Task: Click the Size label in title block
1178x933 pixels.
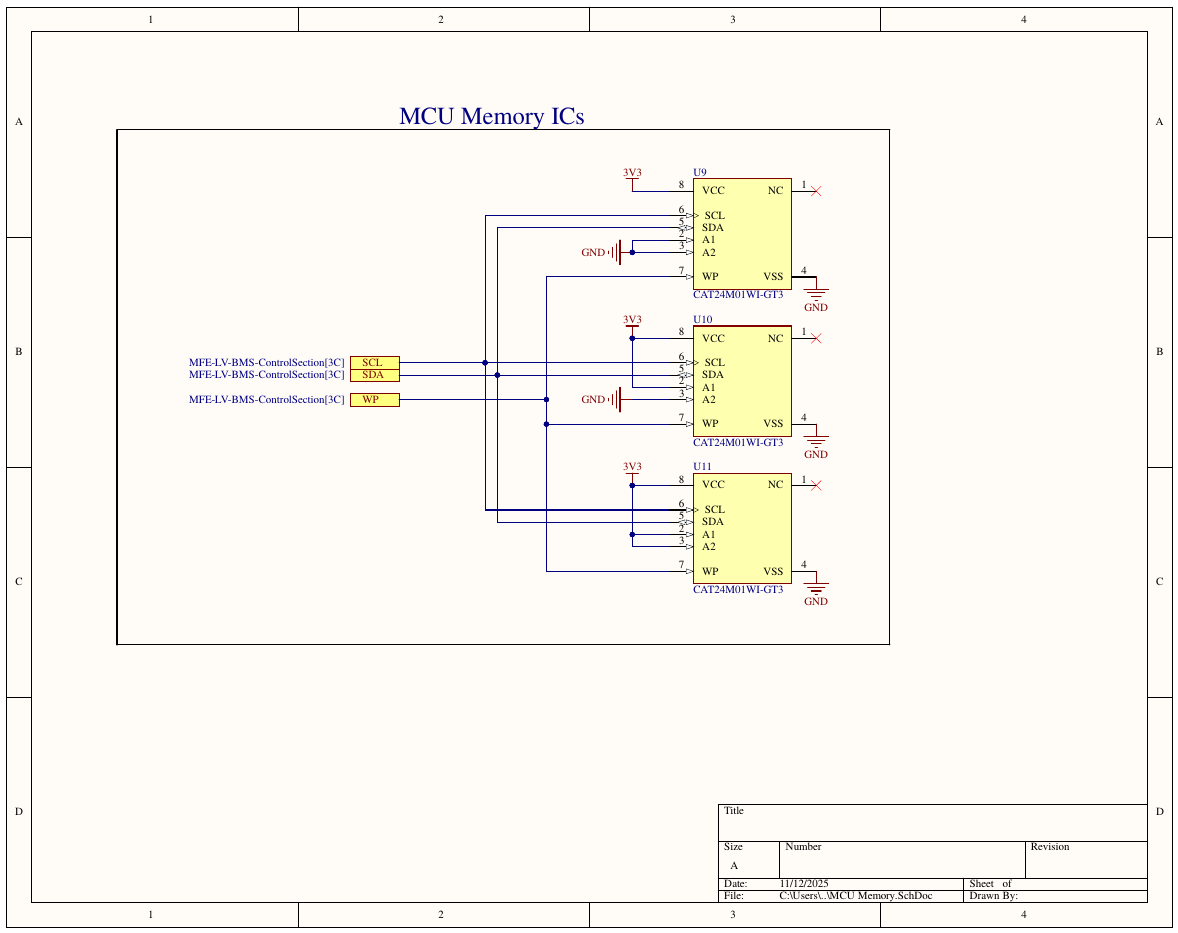Action: pos(733,847)
